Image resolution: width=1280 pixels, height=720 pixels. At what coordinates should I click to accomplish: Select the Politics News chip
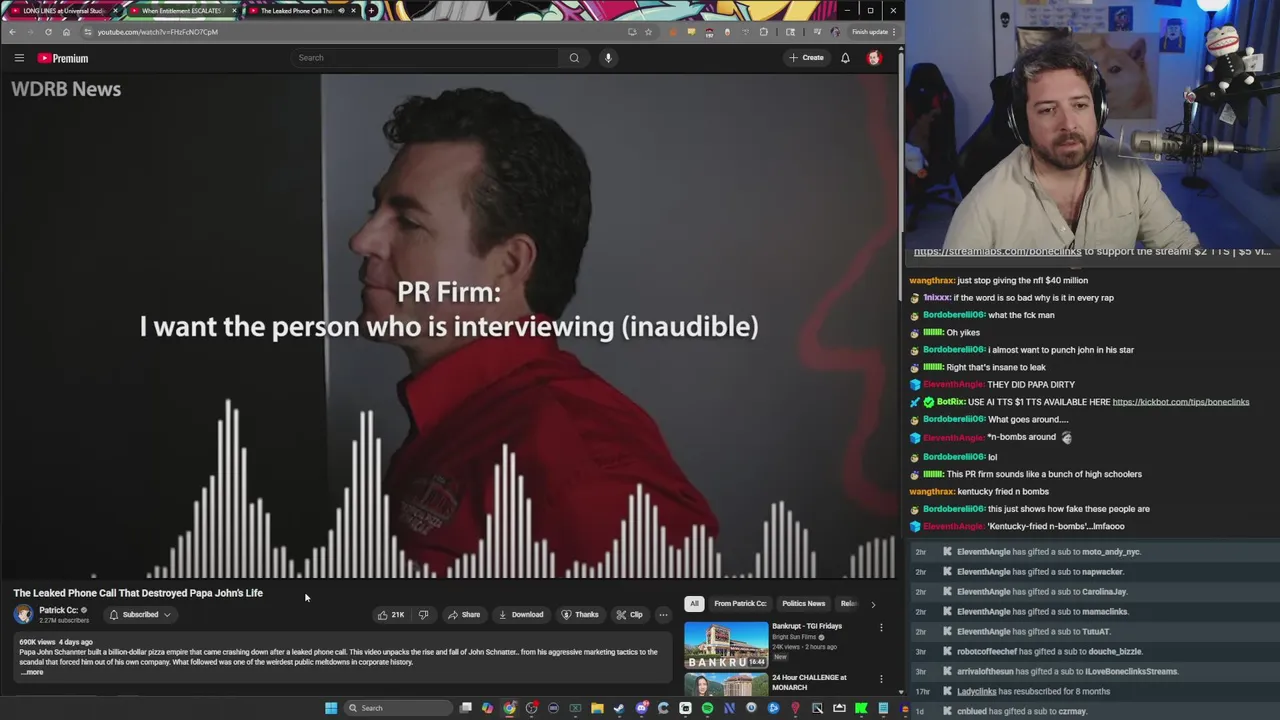click(803, 604)
